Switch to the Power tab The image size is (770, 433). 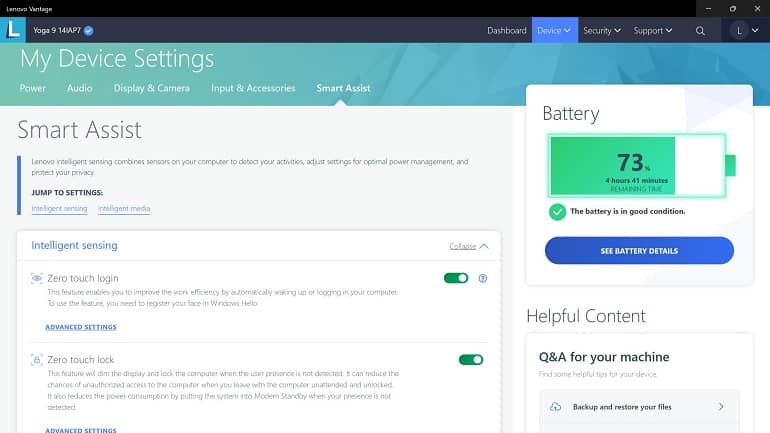pos(32,88)
